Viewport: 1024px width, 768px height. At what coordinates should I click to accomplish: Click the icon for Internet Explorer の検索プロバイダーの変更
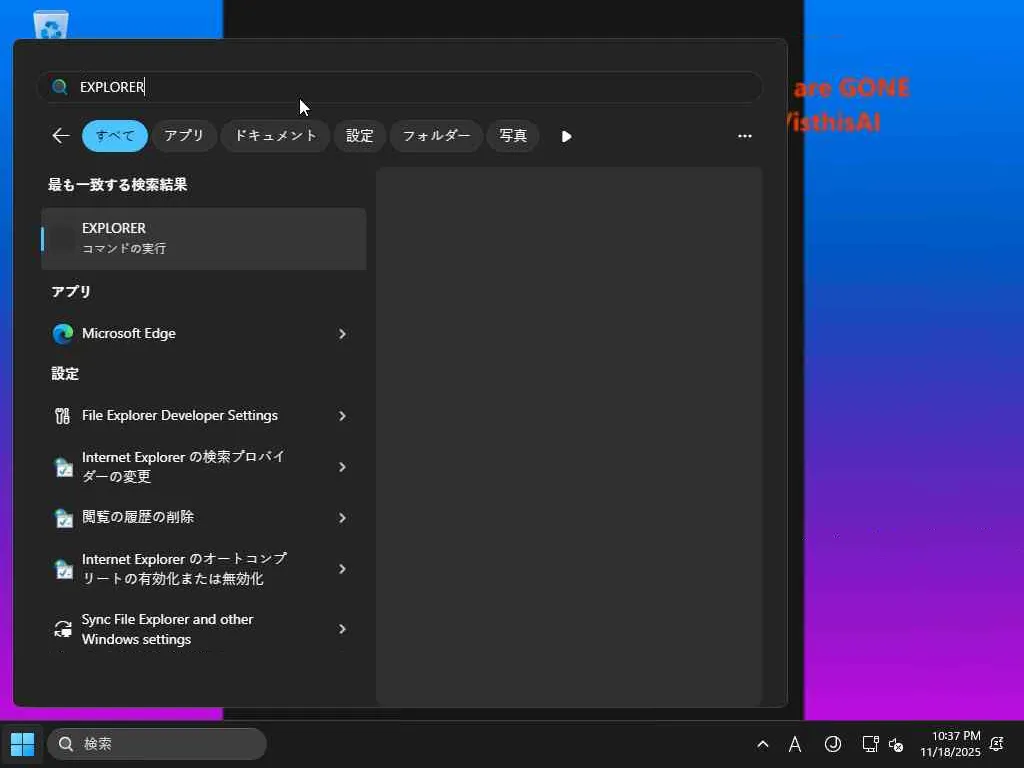(63, 467)
